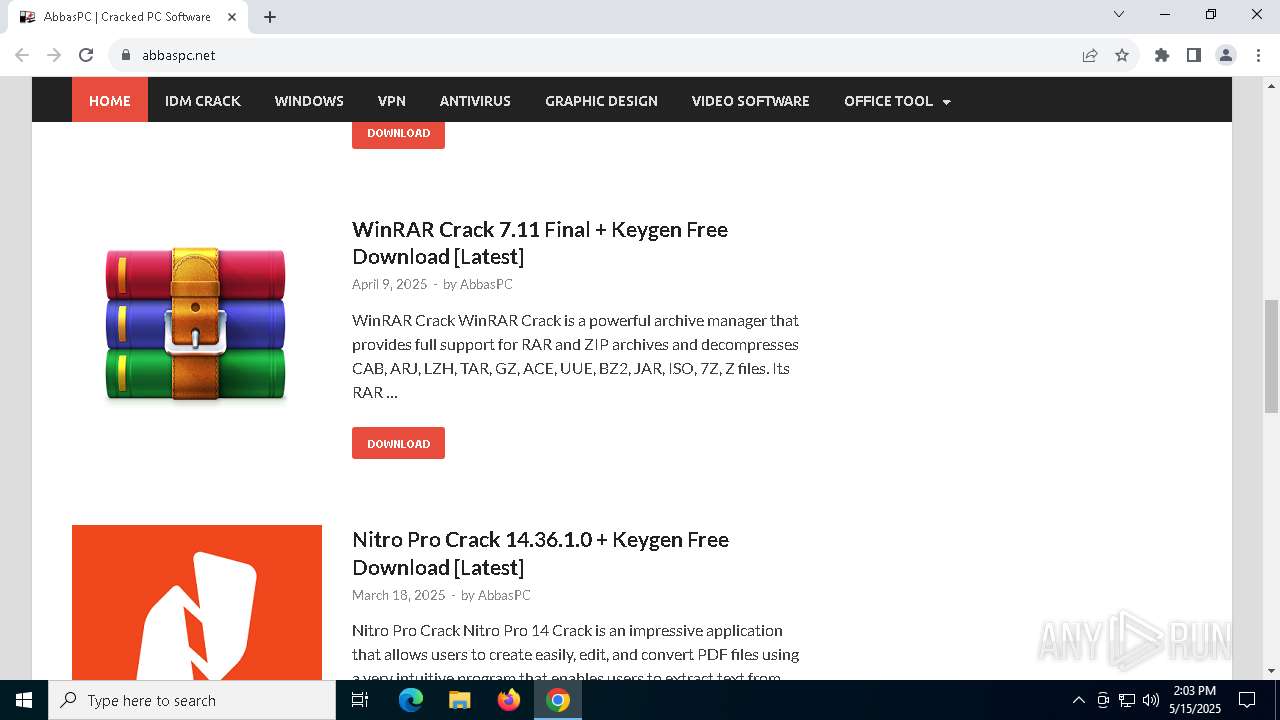The image size is (1280, 720).
Task: Click the March 18, 2025 date link
Action: pos(398,595)
